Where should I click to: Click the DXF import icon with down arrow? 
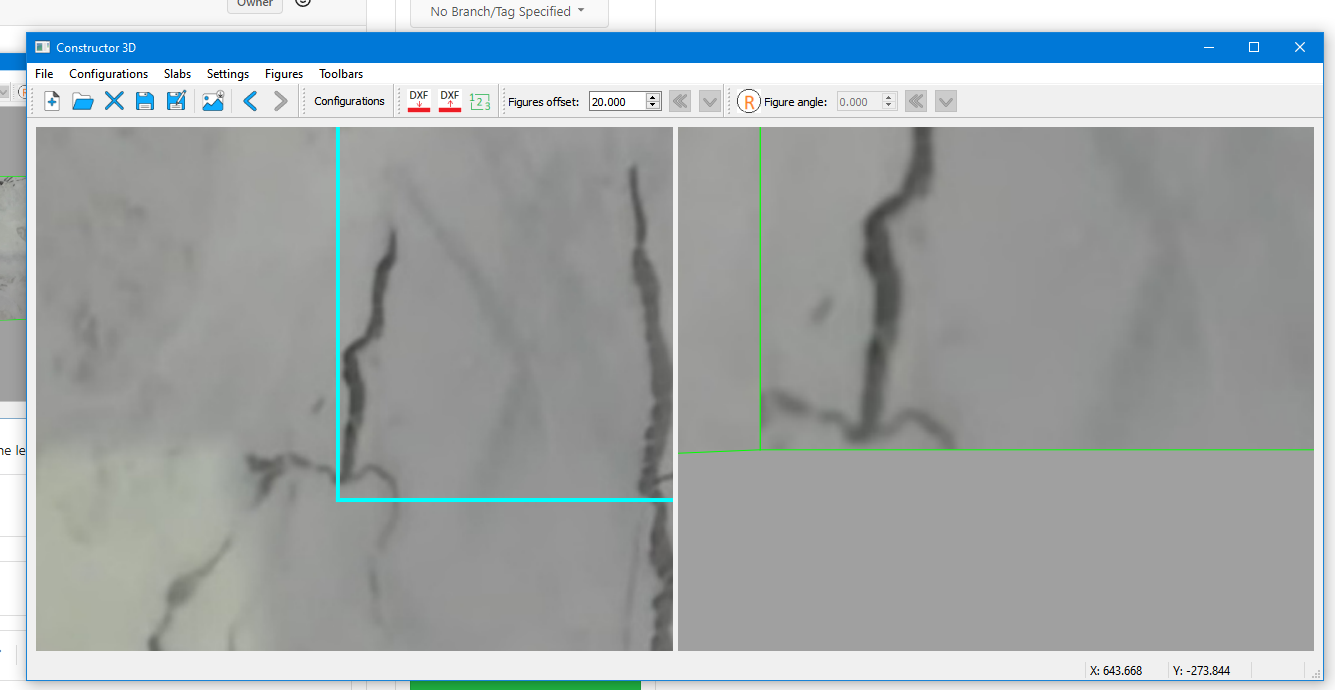coord(419,101)
